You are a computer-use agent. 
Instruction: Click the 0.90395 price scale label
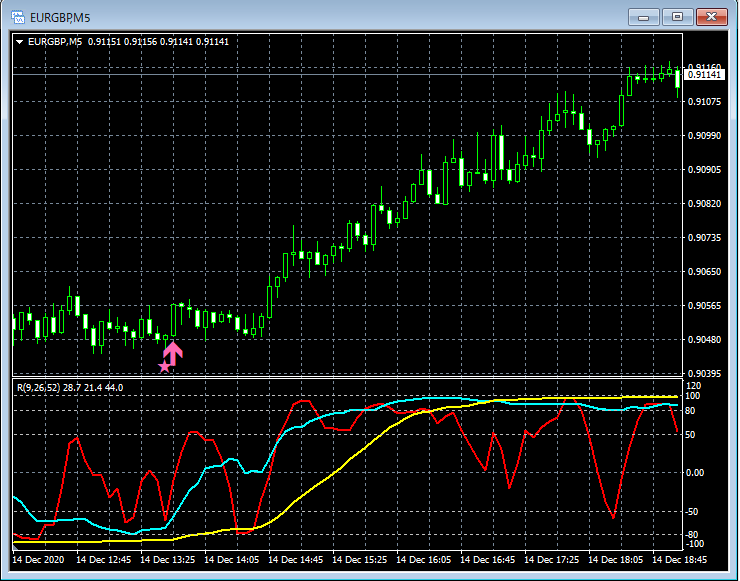pos(706,374)
